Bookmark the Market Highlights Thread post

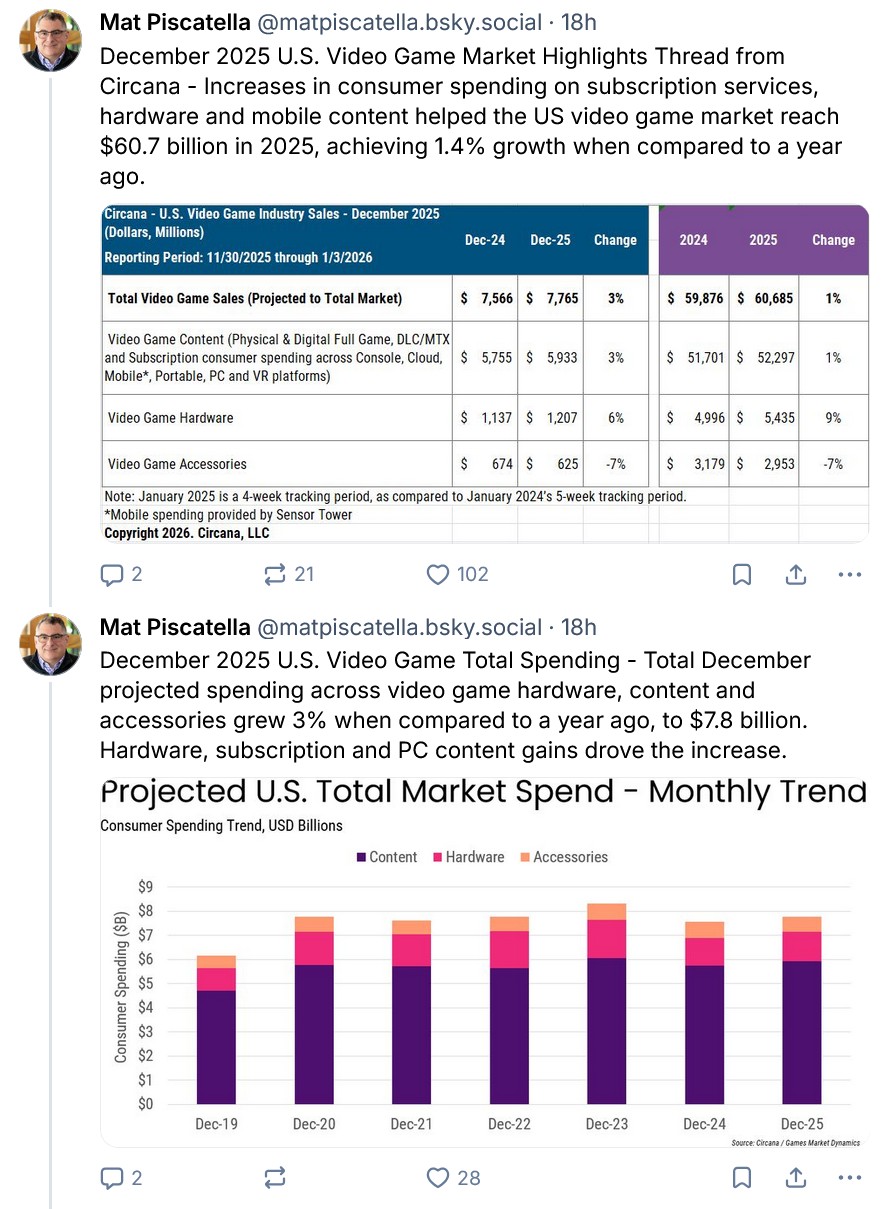tap(742, 575)
